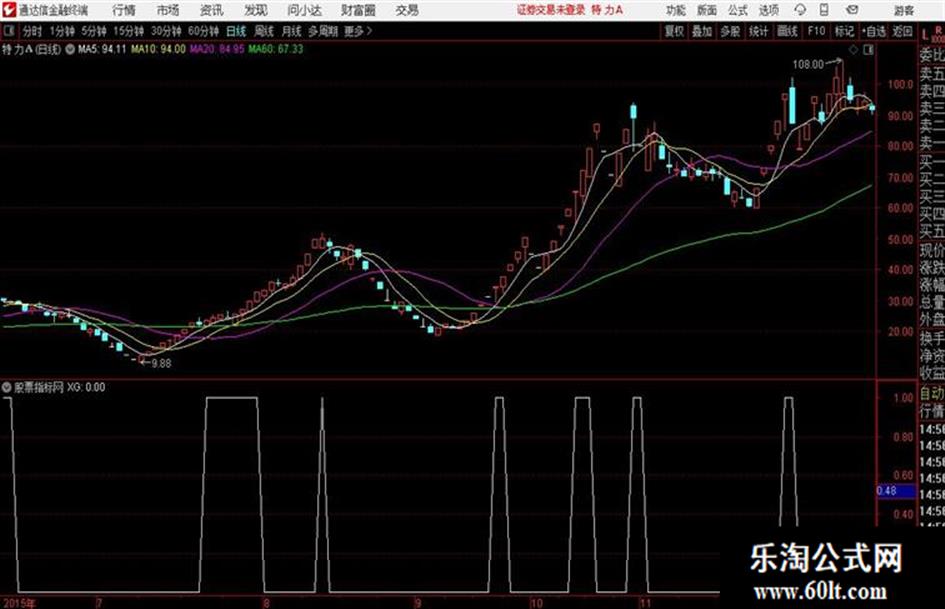Viewport: 945px width, 609px height.
Task: Click the 返回 back button
Action: pyautogui.click(x=902, y=31)
